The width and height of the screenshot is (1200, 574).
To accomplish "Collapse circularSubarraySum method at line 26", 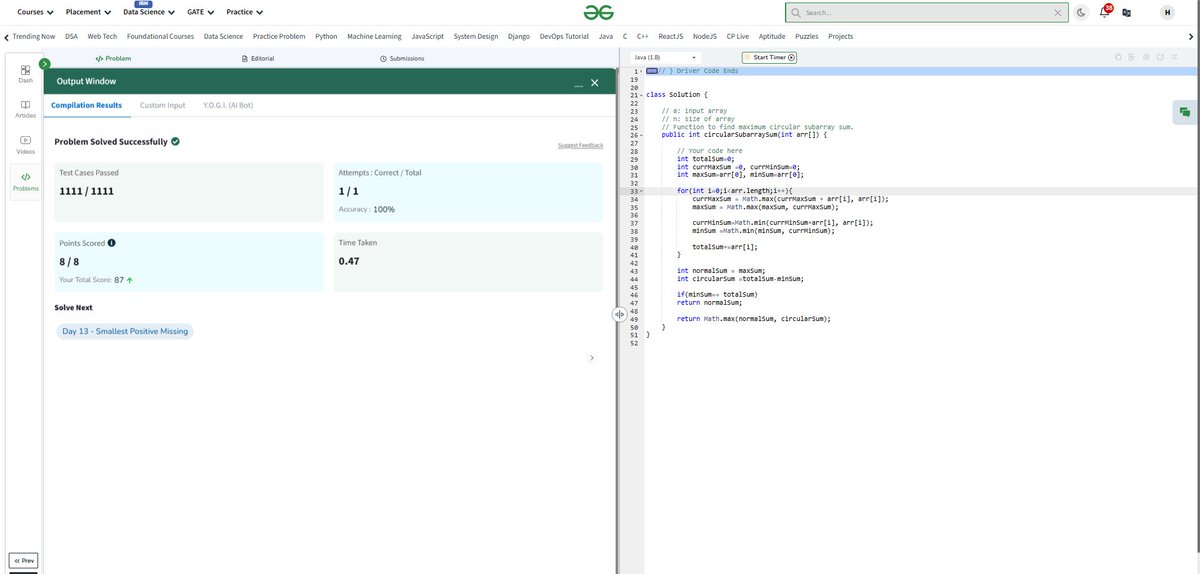I will (x=641, y=135).
